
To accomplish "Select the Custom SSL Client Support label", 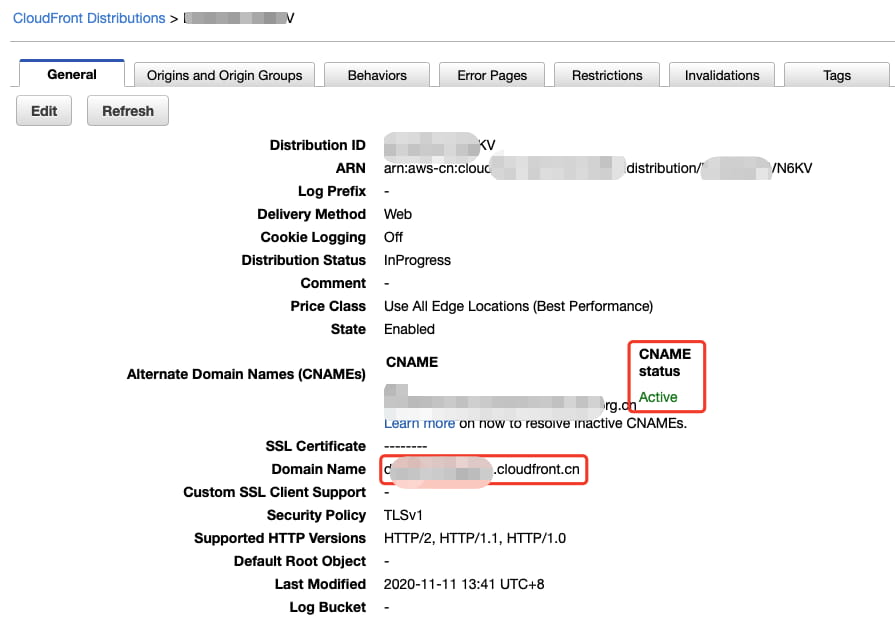I will (275, 492).
